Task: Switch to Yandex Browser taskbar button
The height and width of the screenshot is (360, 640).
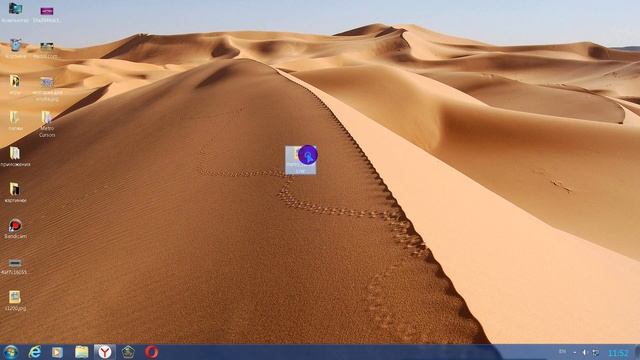Action: click(x=104, y=352)
